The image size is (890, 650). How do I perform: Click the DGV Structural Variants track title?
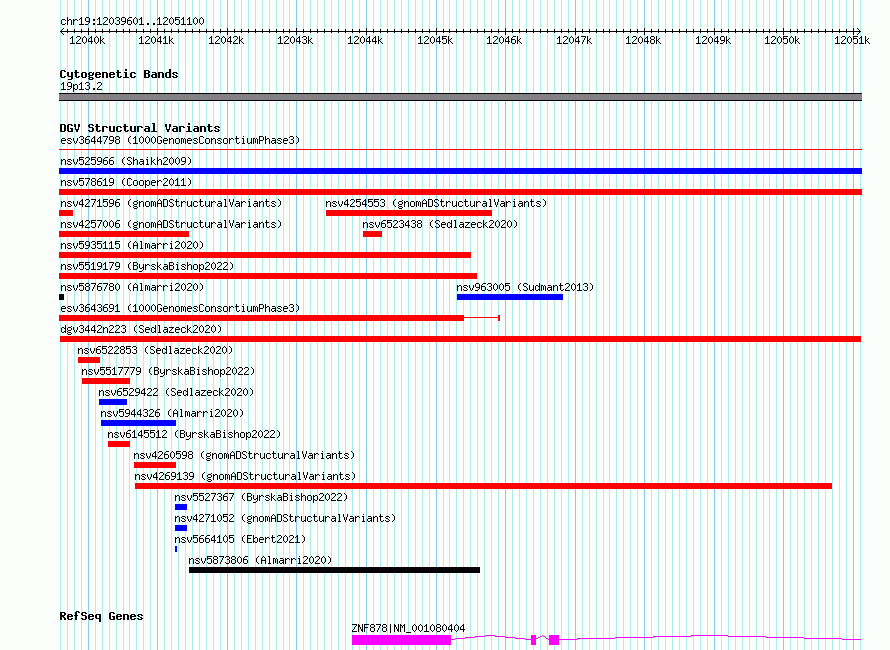click(x=140, y=128)
